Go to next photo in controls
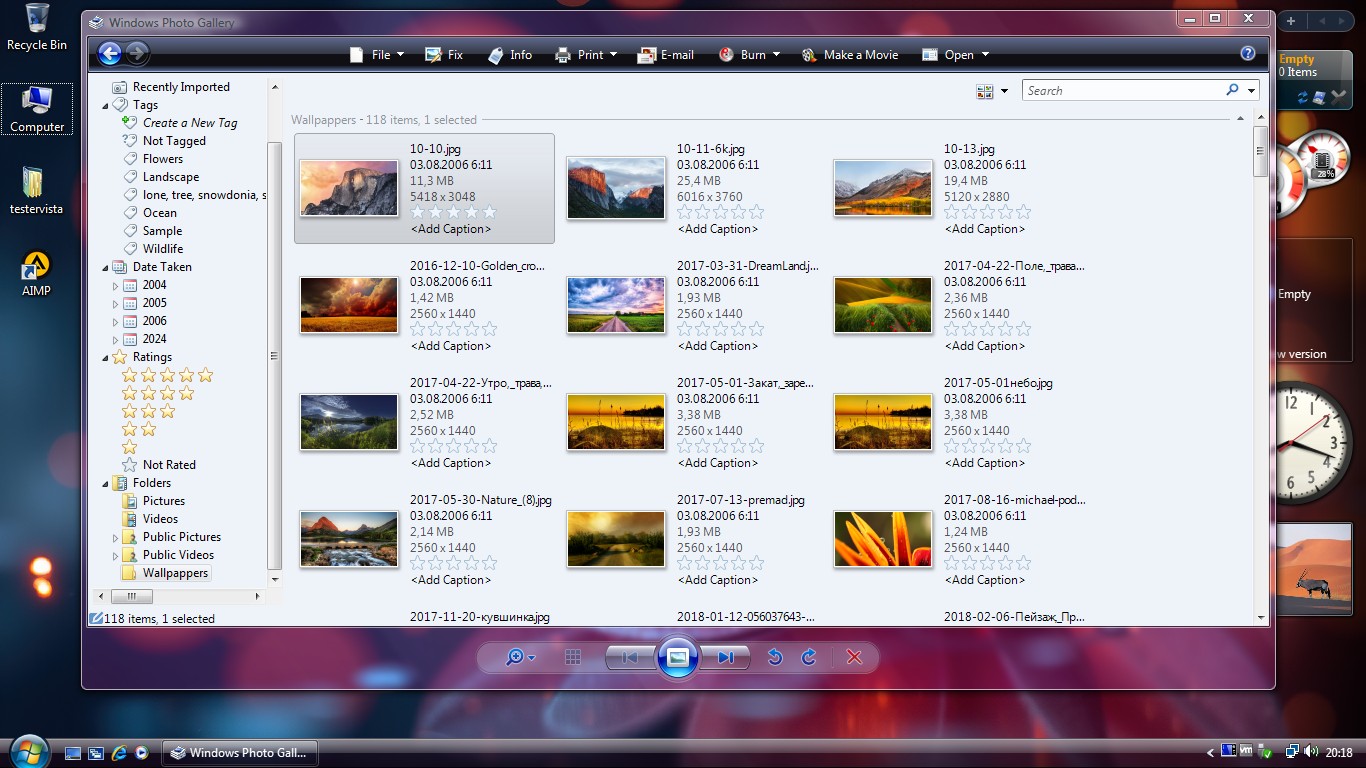The image size is (1366, 768). (x=726, y=657)
